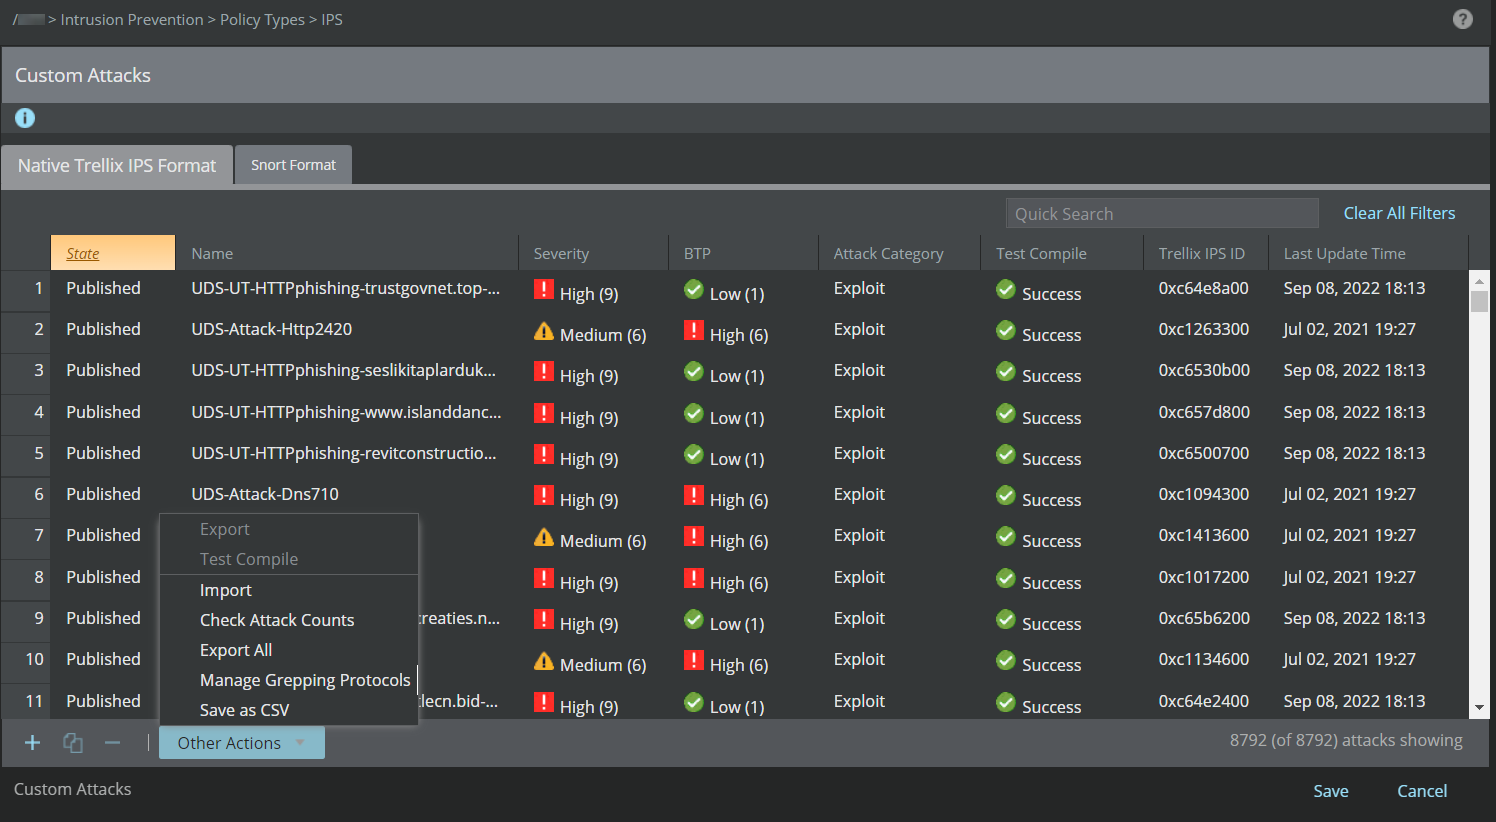
Task: Click the Medium severity warning icon in row 10
Action: (x=544, y=661)
